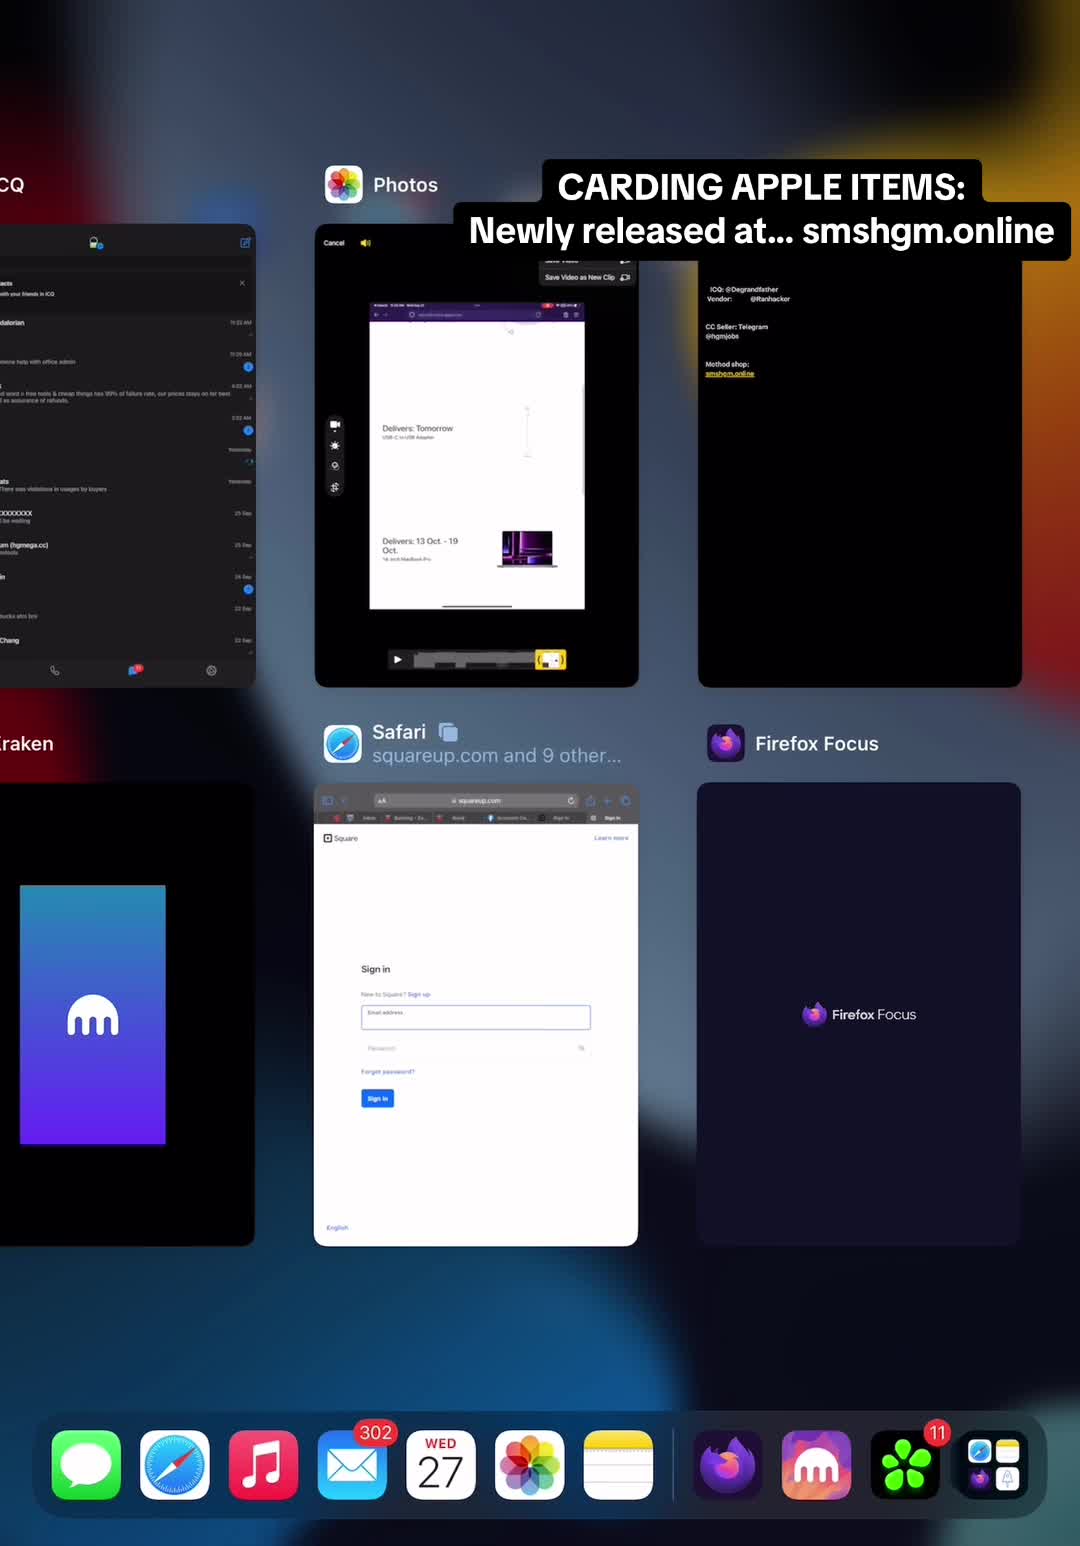
Task: Tap calls tab in ICQ card
Action: [x=55, y=670]
